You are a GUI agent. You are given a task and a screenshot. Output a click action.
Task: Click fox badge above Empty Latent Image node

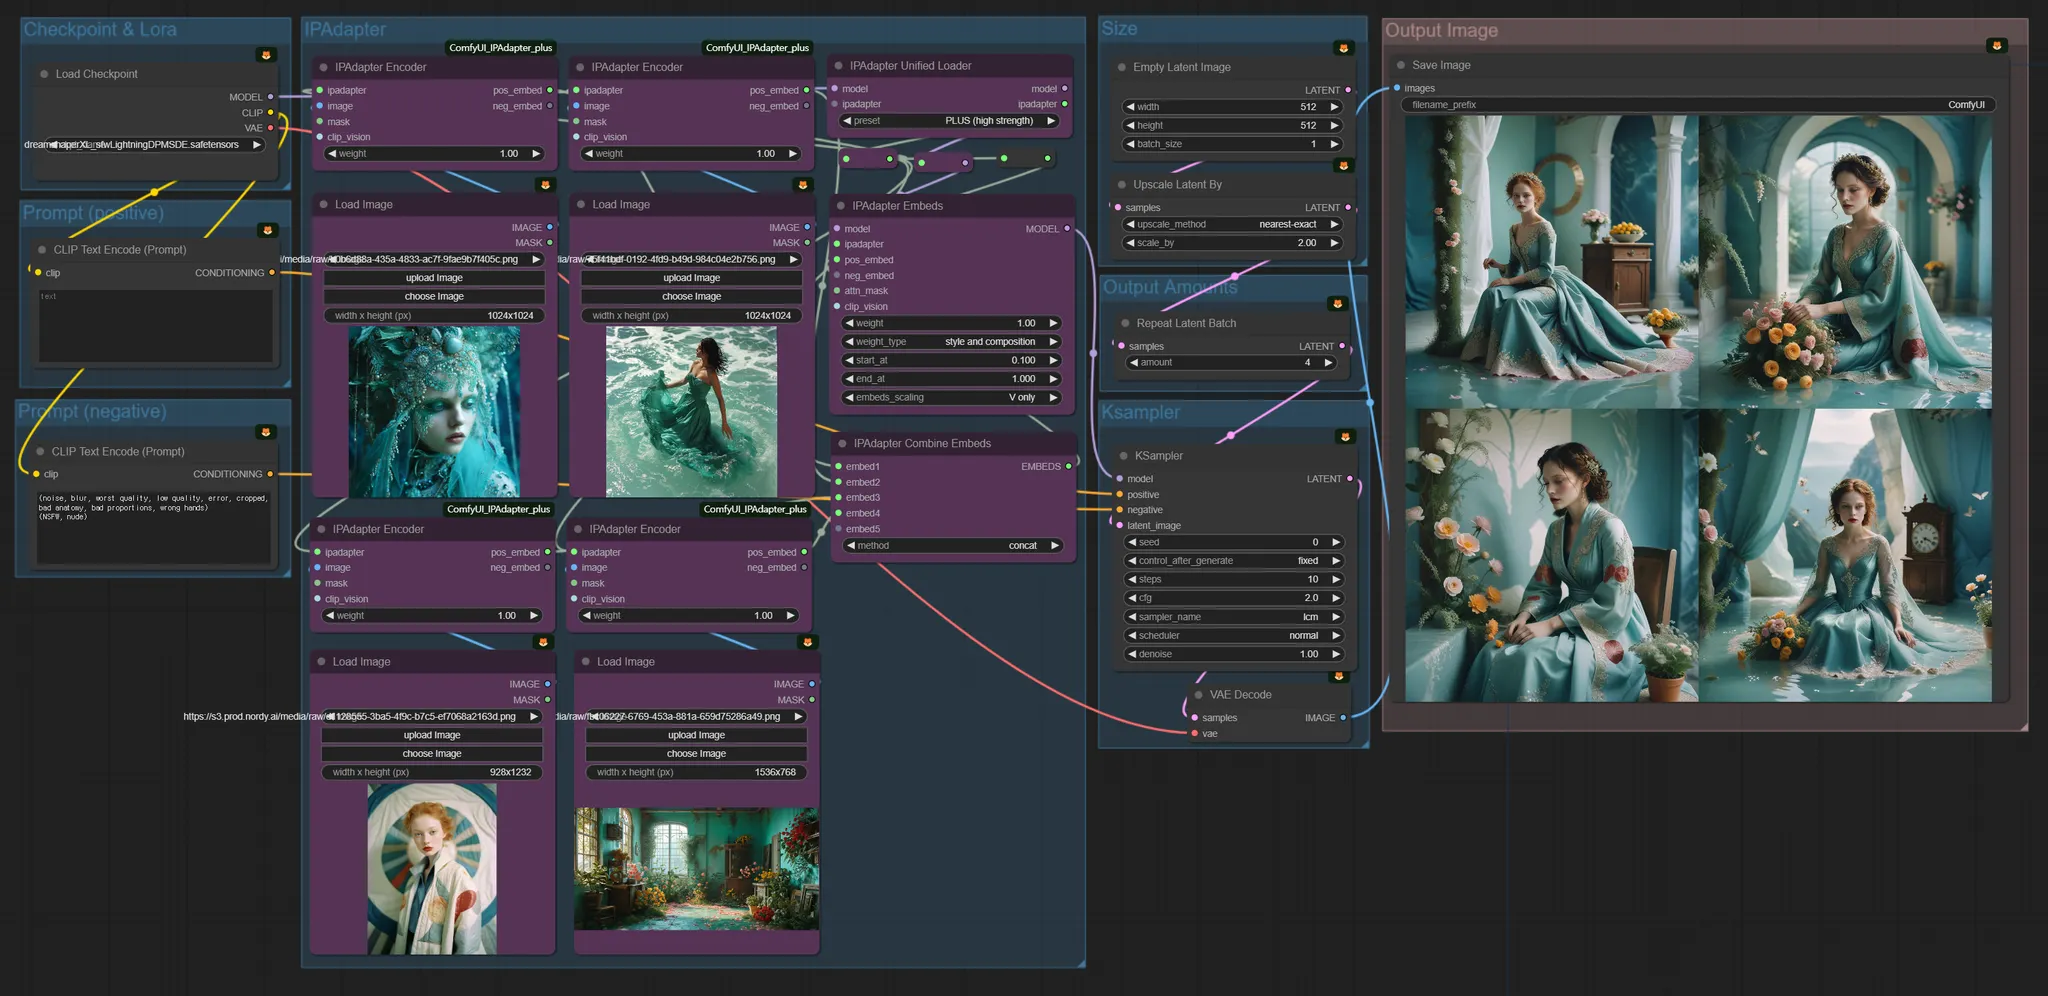[x=1343, y=48]
